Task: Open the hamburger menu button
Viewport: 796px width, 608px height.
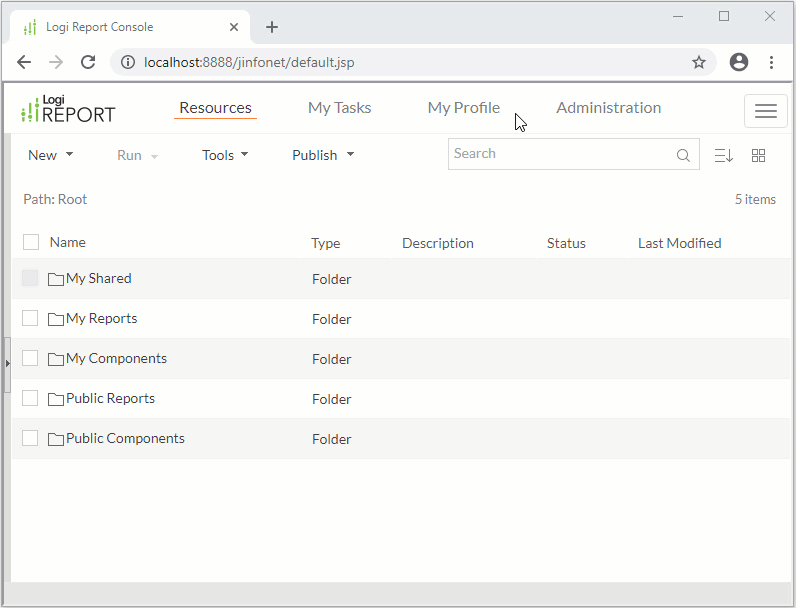Action: tap(765, 111)
